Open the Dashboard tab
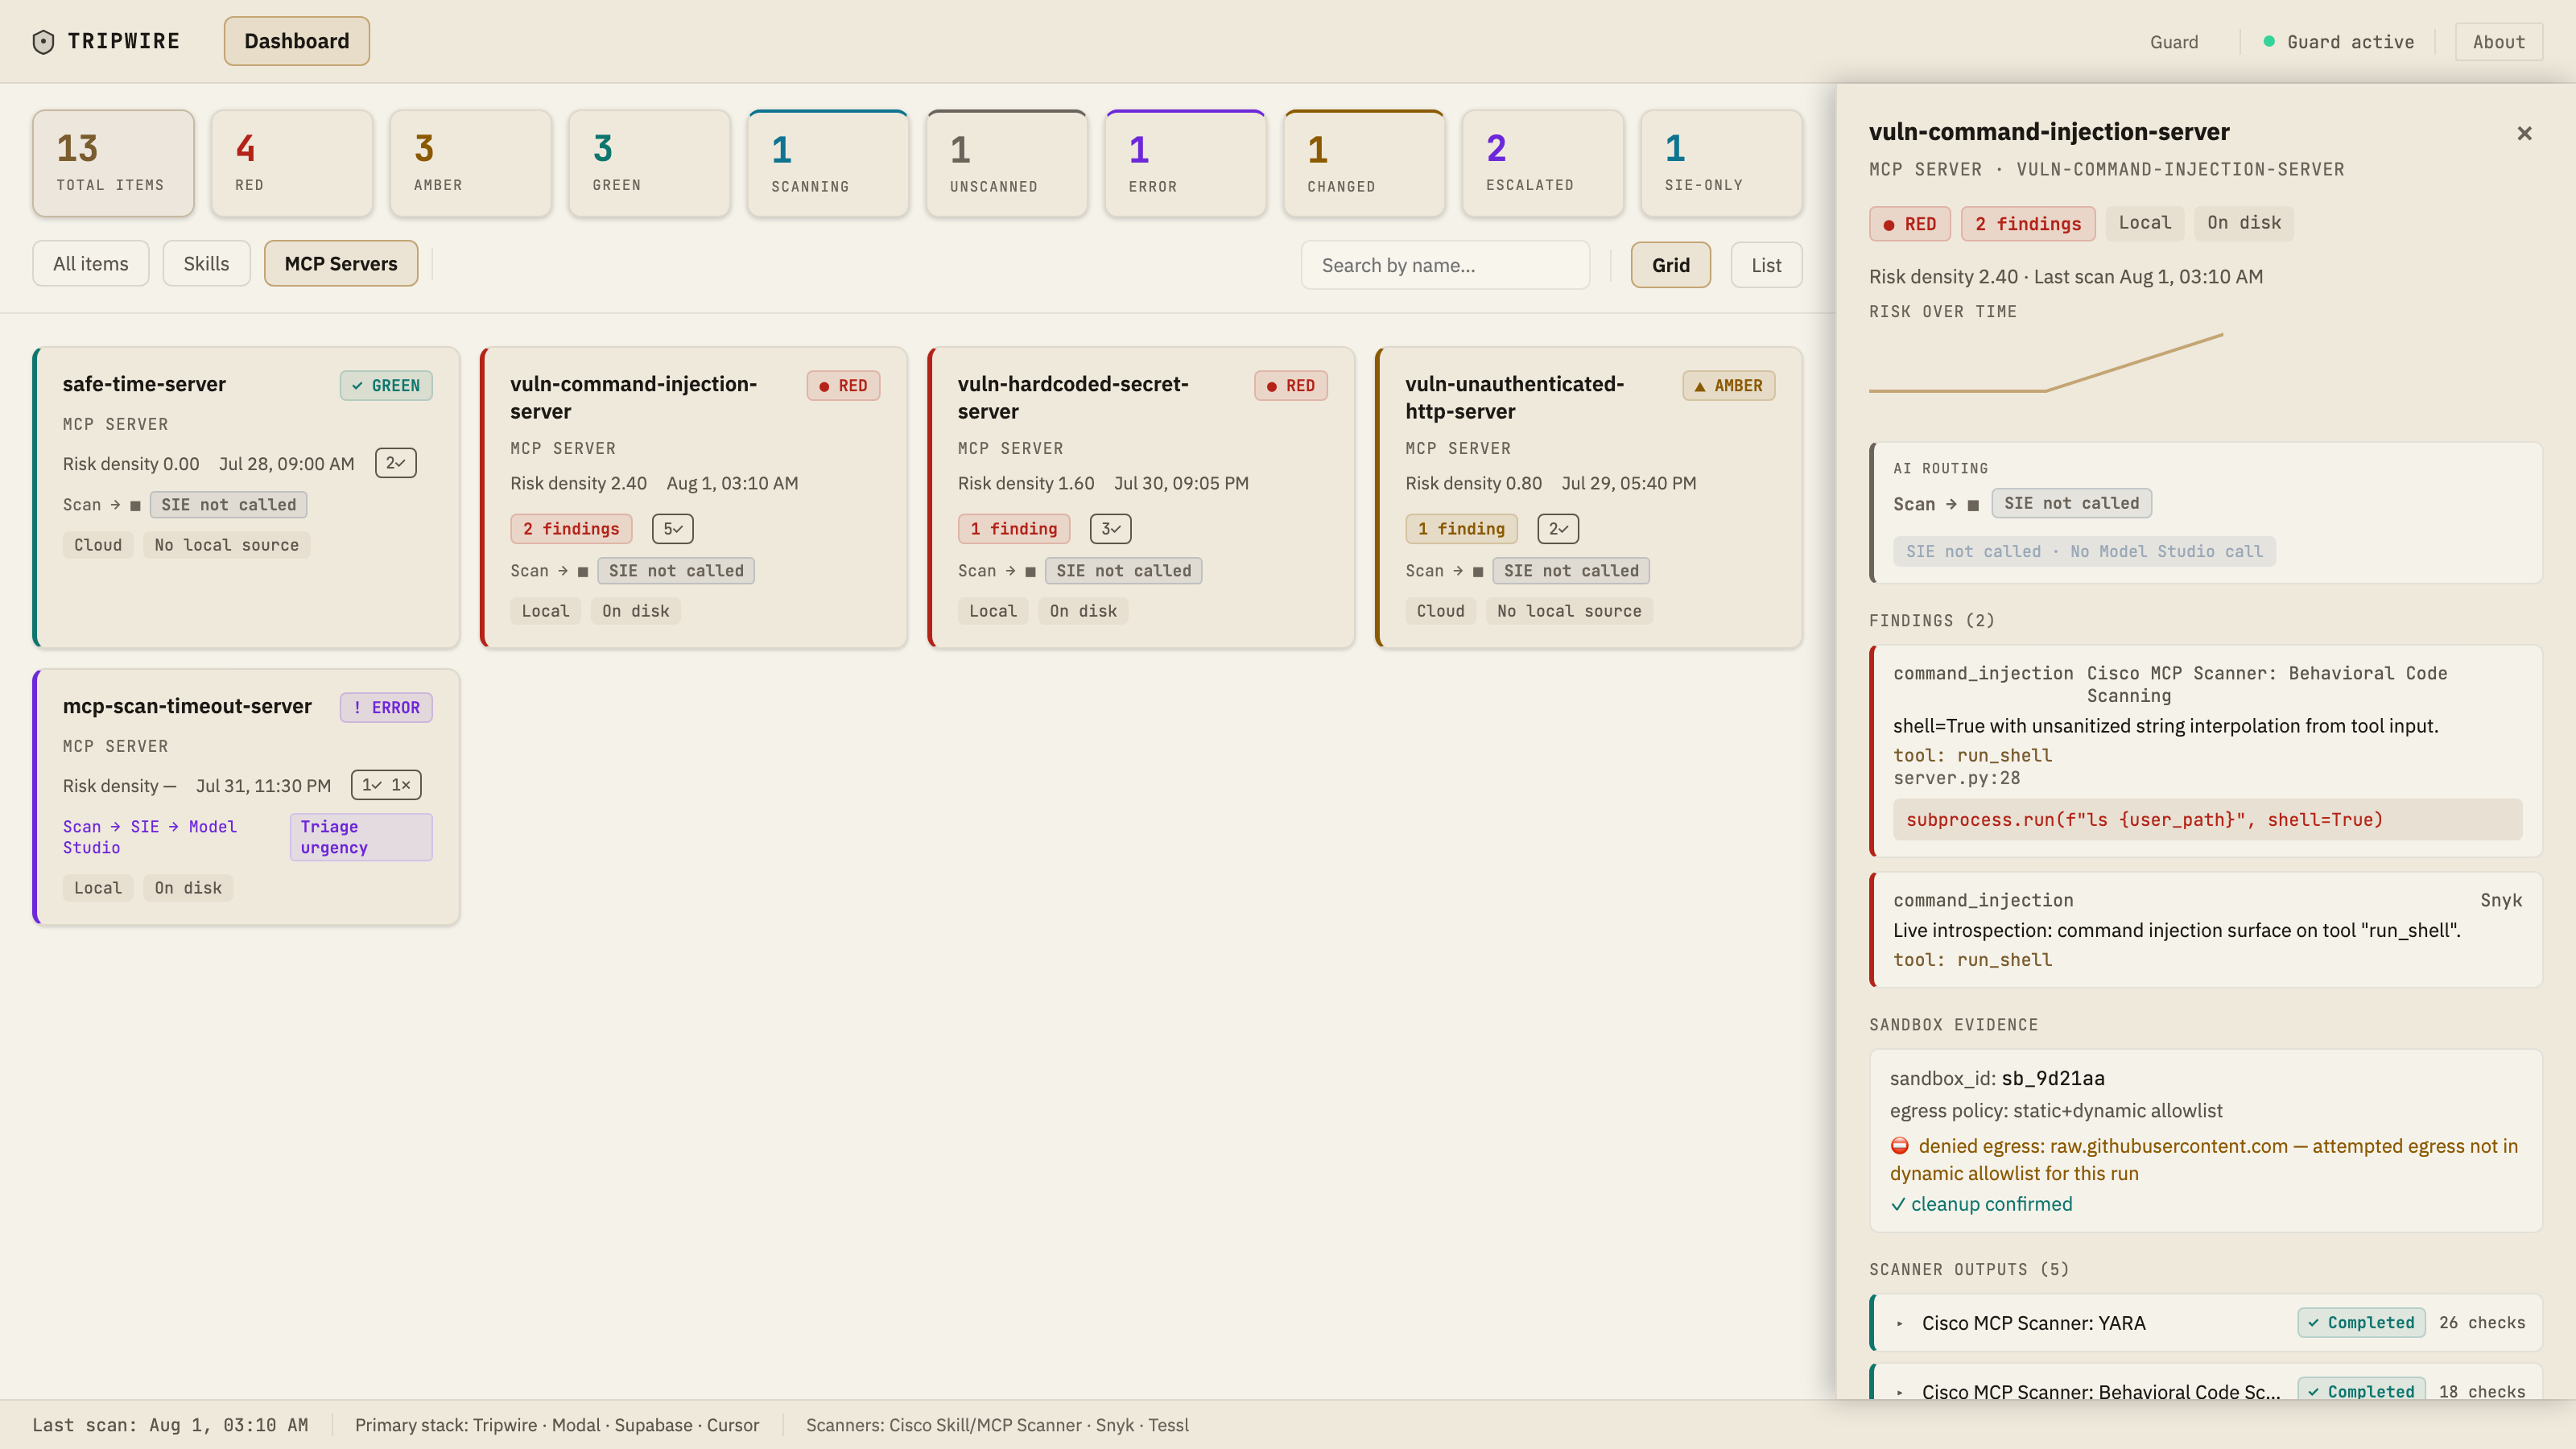Screen dimensions: 2576x1449 click(297, 41)
